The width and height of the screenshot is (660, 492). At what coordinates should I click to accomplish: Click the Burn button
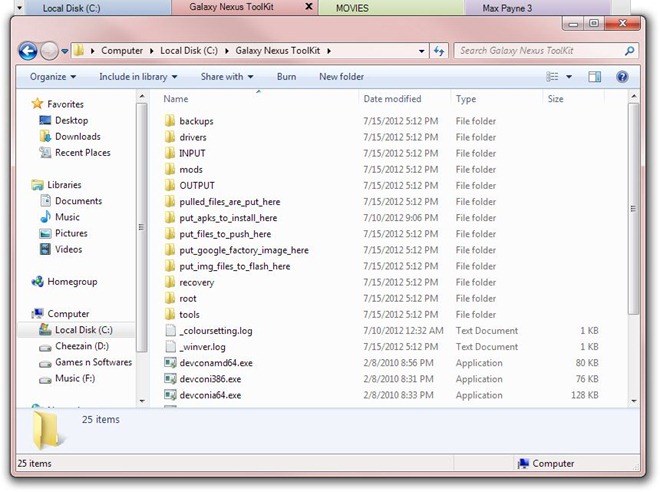point(286,77)
